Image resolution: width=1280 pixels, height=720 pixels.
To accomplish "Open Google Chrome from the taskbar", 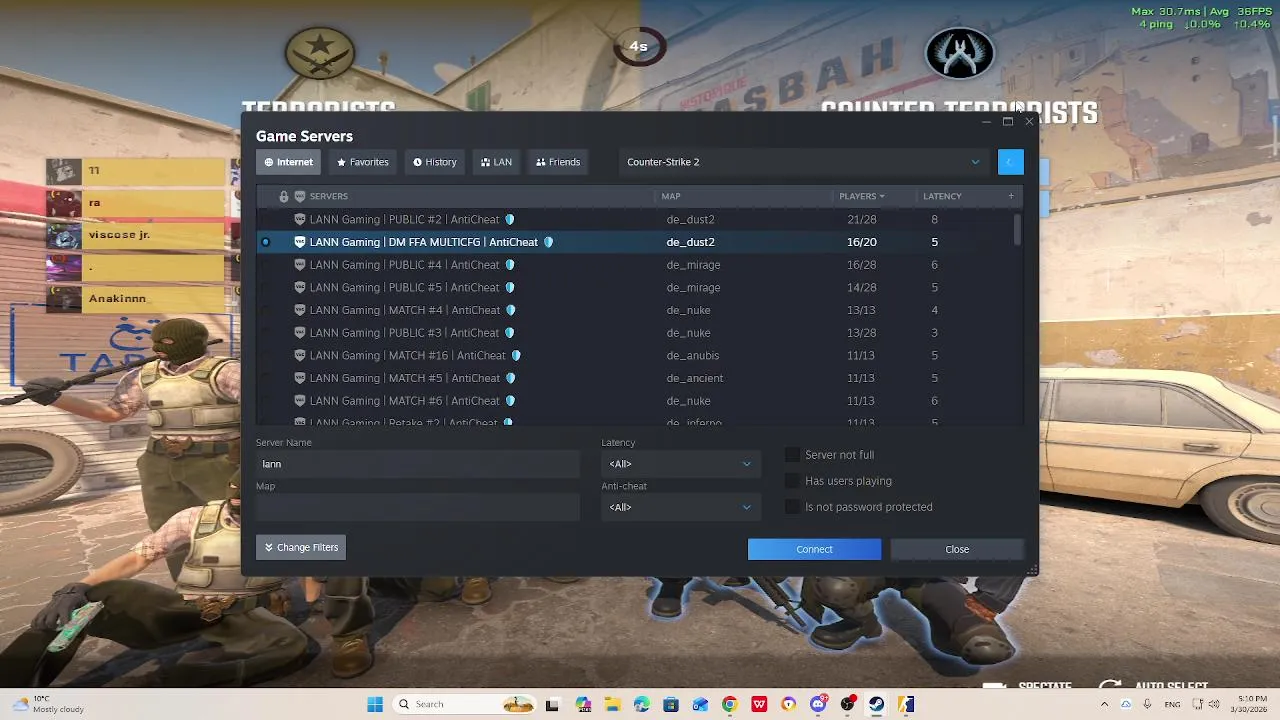I will pyautogui.click(x=729, y=704).
